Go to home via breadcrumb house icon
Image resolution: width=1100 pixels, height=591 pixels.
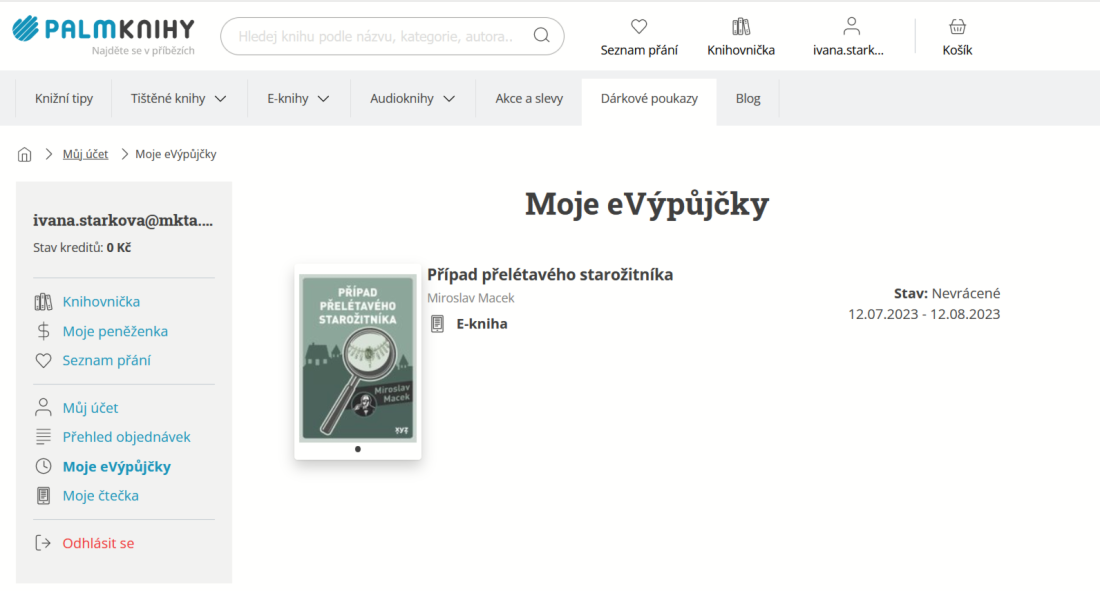25,154
